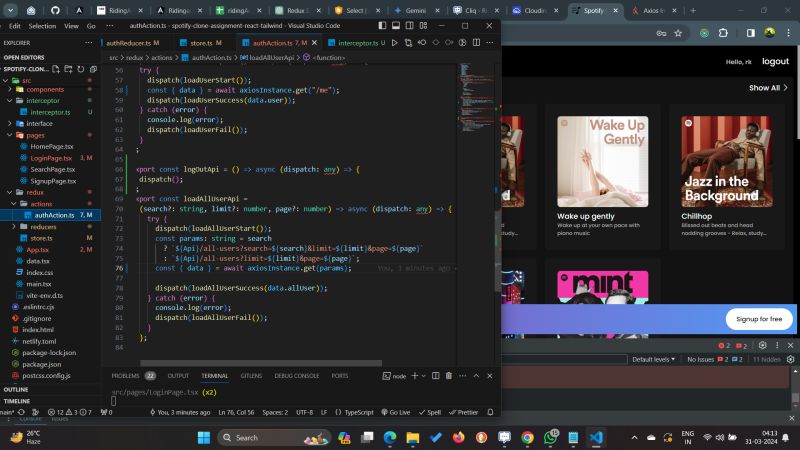The height and width of the screenshot is (450, 800).
Task: Split the terminal panel
Action: [x=436, y=376]
